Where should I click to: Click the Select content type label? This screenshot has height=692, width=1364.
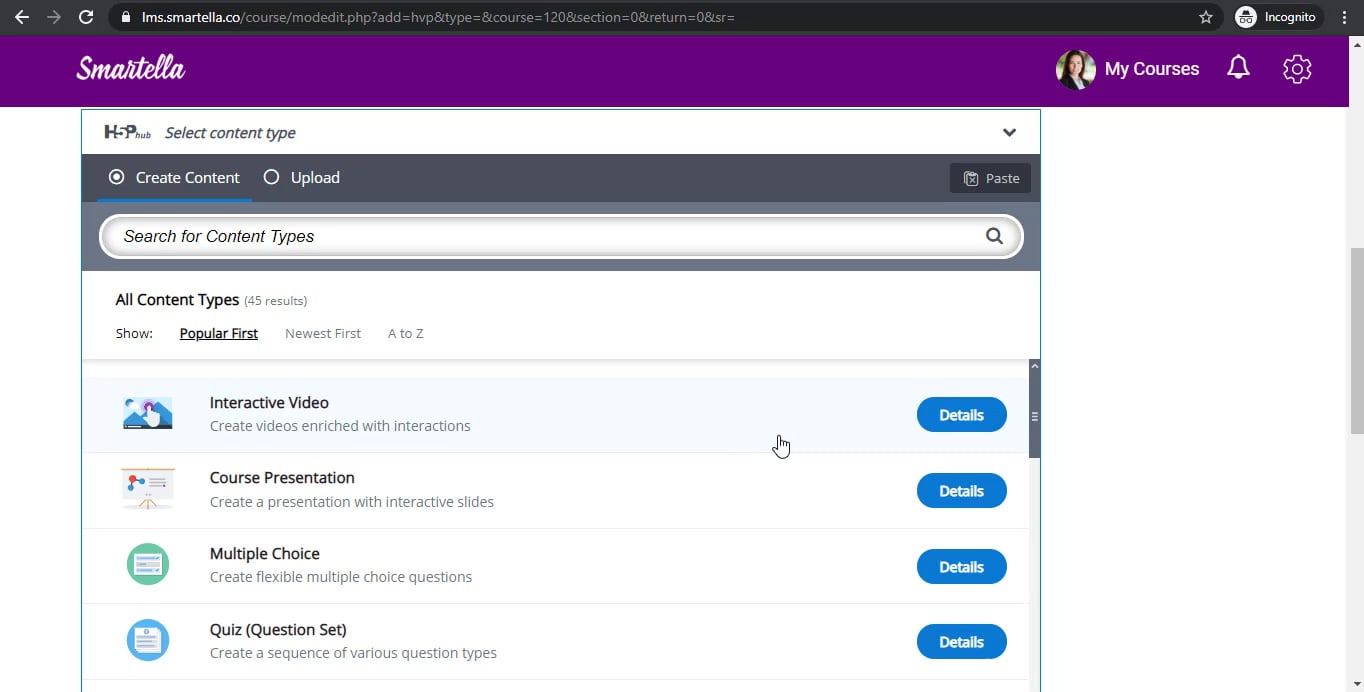[230, 133]
